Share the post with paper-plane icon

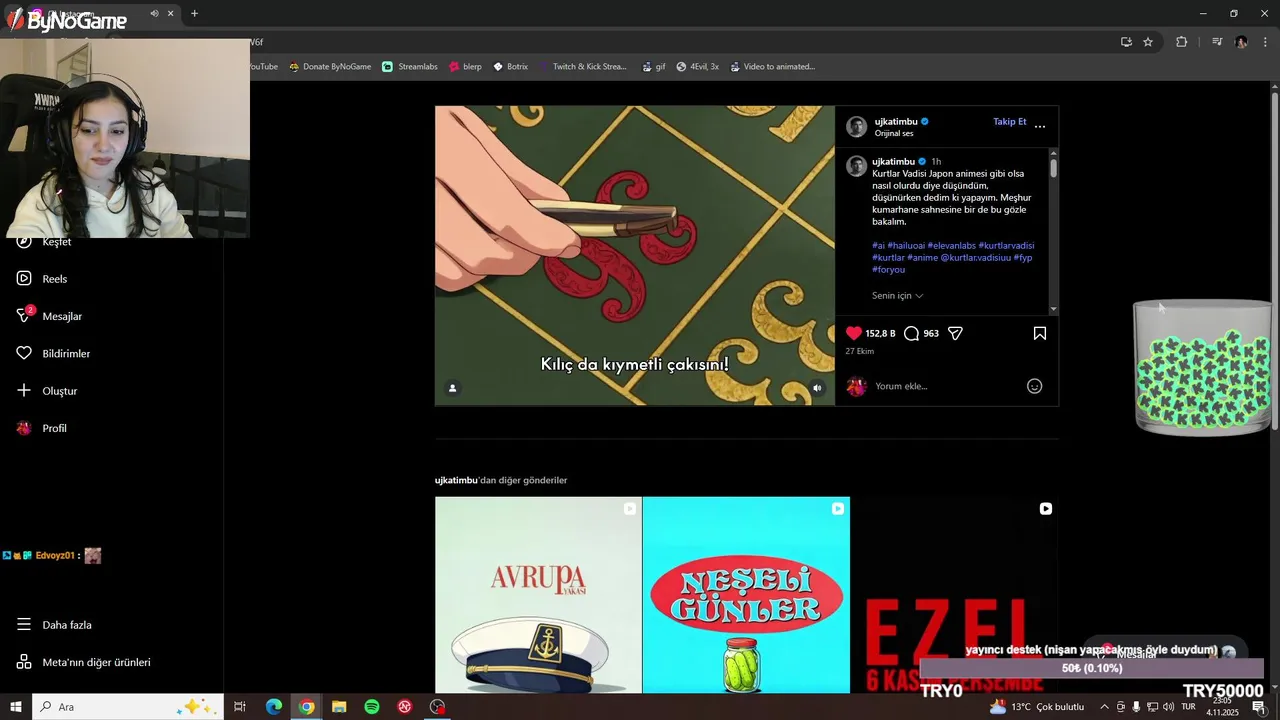coord(955,333)
